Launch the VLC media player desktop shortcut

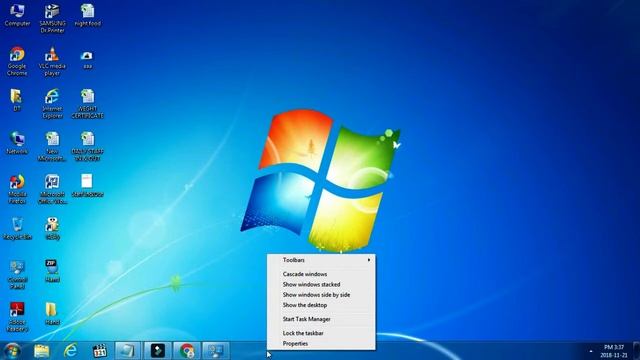click(52, 61)
